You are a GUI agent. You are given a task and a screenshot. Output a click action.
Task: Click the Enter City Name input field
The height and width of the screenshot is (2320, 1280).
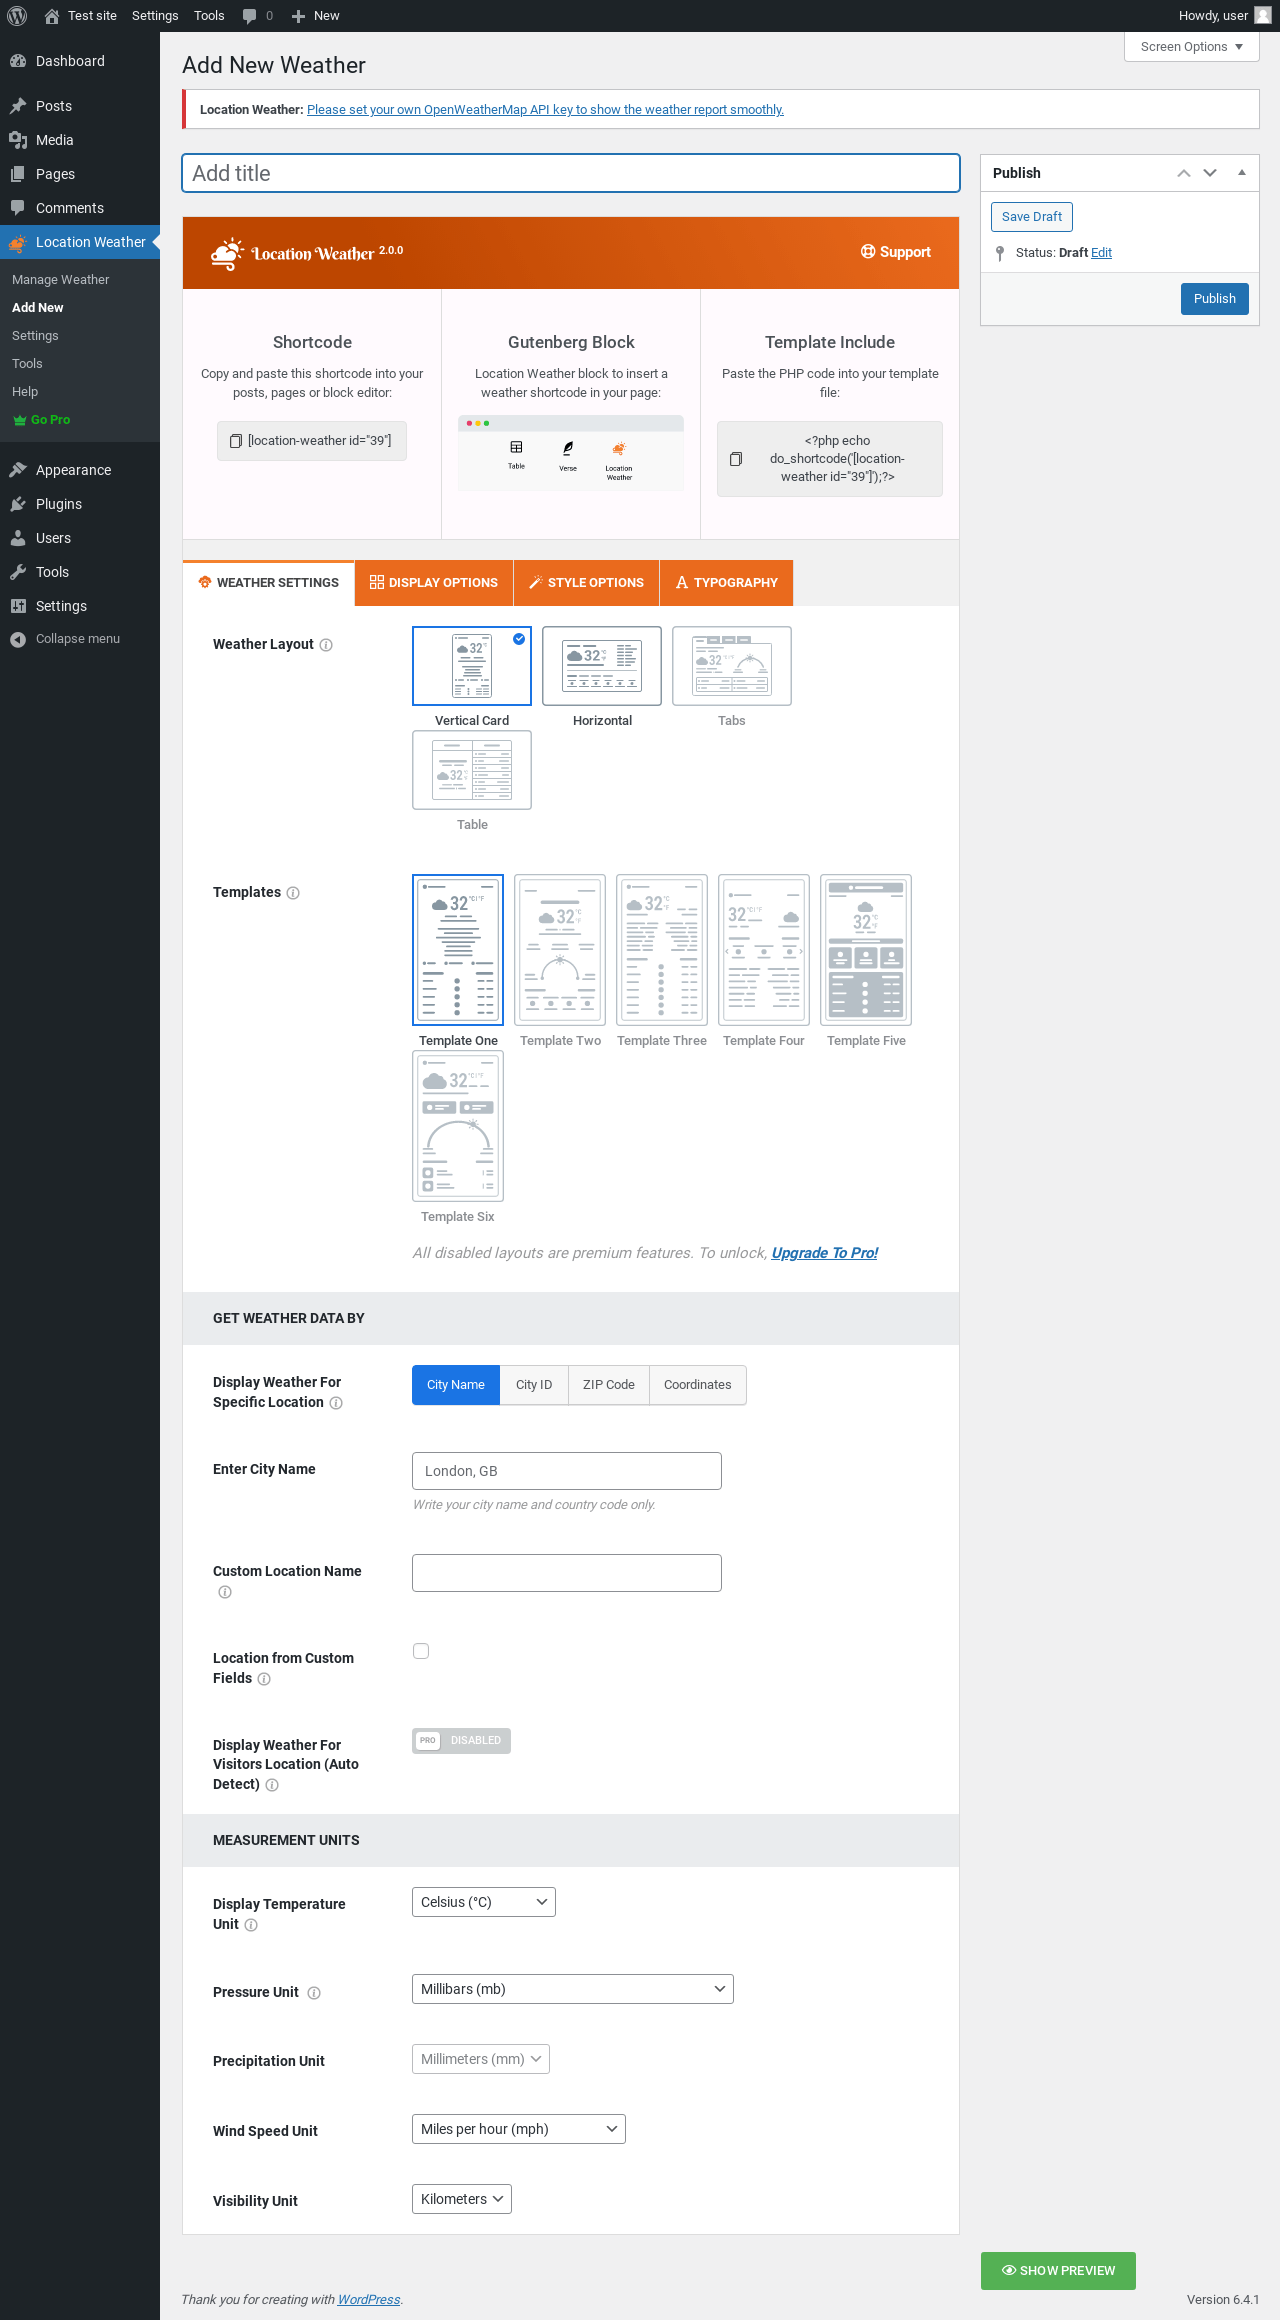tap(566, 1471)
